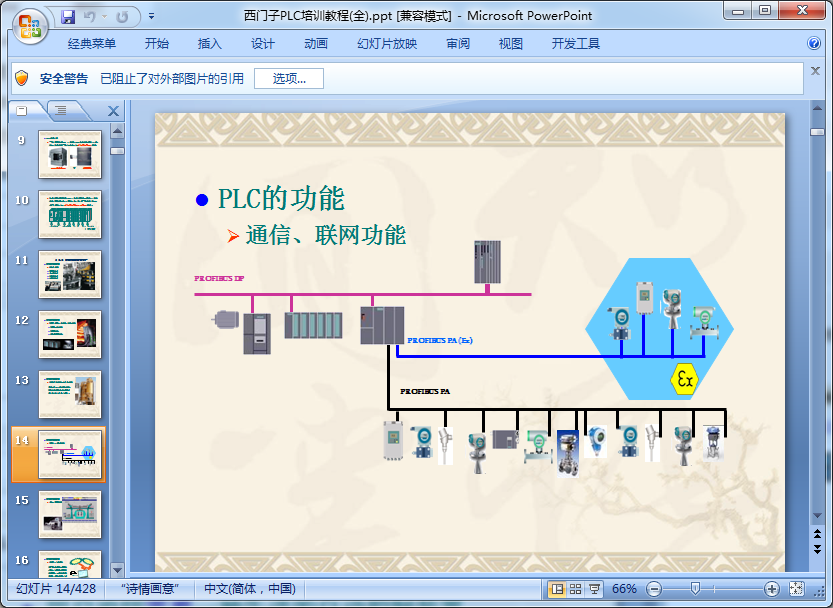Start Slide Show from status bar

pos(594,589)
